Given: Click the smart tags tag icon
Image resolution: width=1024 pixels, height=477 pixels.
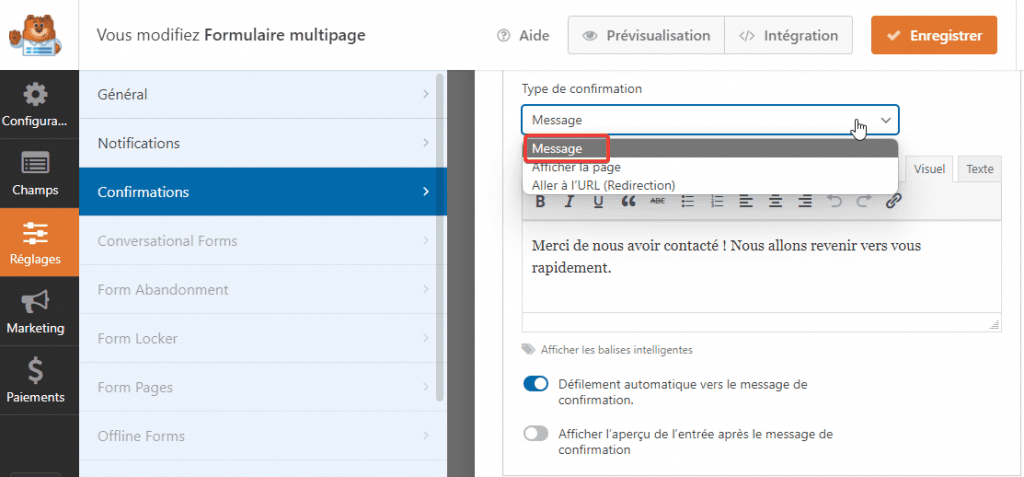Looking at the screenshot, I should click(x=528, y=350).
